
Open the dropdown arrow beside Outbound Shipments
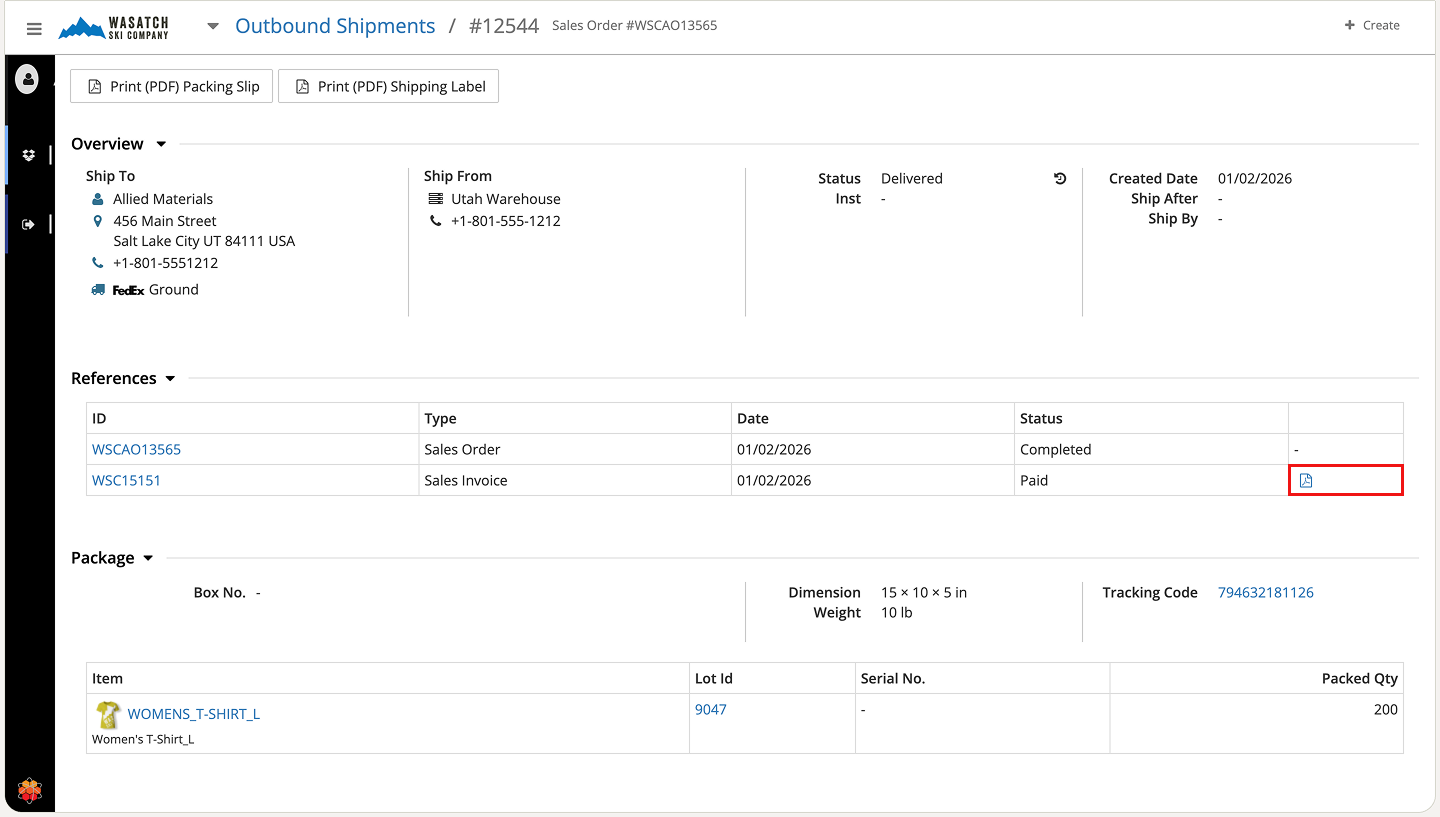pos(213,27)
